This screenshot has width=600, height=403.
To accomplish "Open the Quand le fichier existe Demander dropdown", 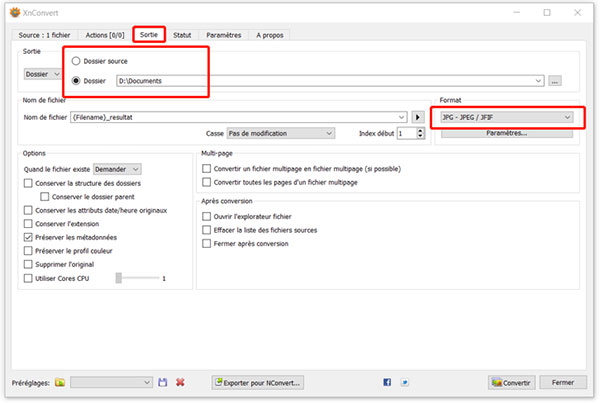I will tap(117, 169).
